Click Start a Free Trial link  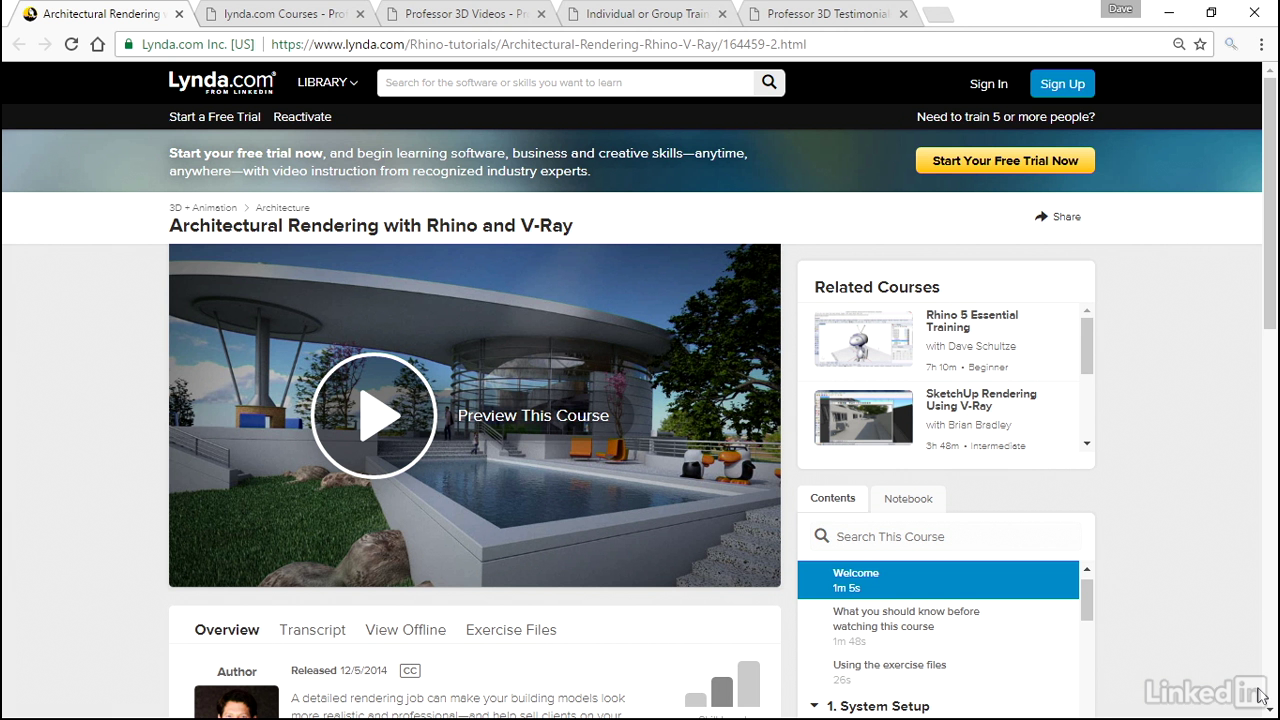pos(214,117)
